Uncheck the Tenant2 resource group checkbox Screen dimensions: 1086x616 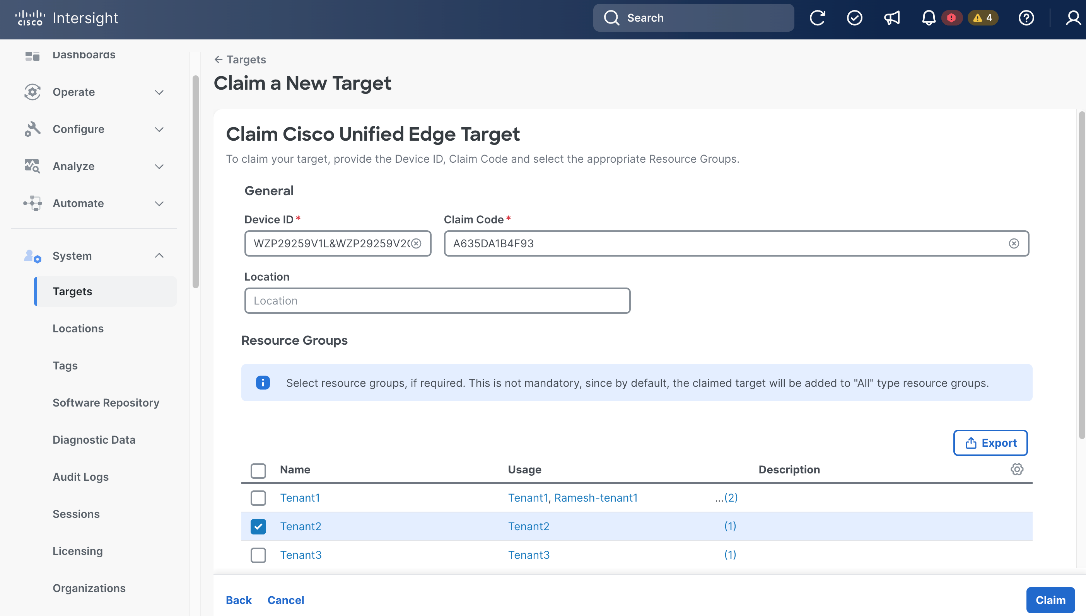tap(258, 527)
